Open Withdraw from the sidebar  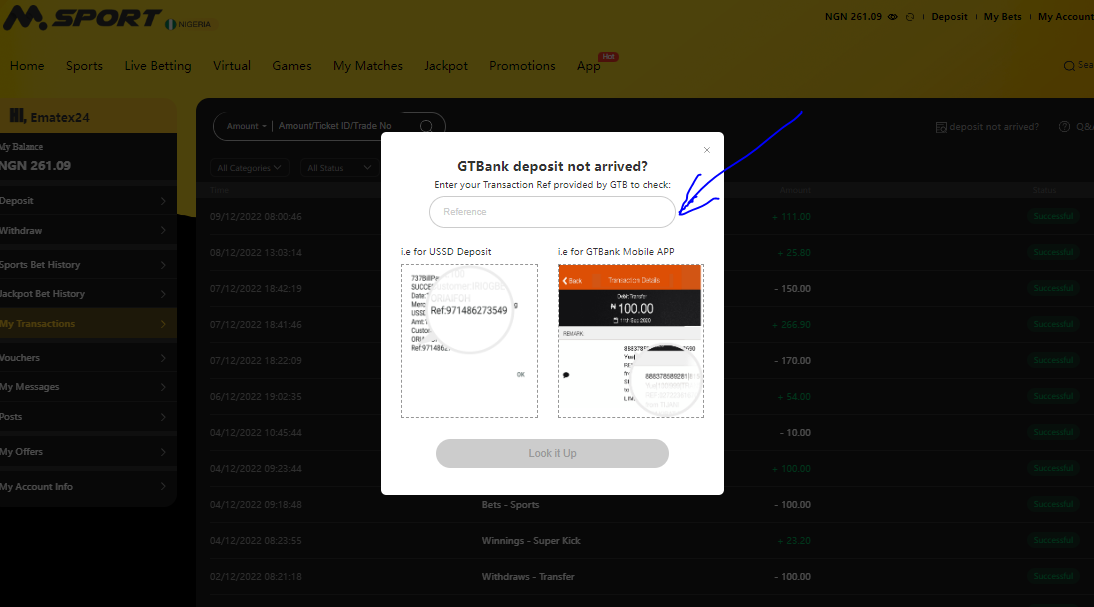pyautogui.click(x=85, y=231)
